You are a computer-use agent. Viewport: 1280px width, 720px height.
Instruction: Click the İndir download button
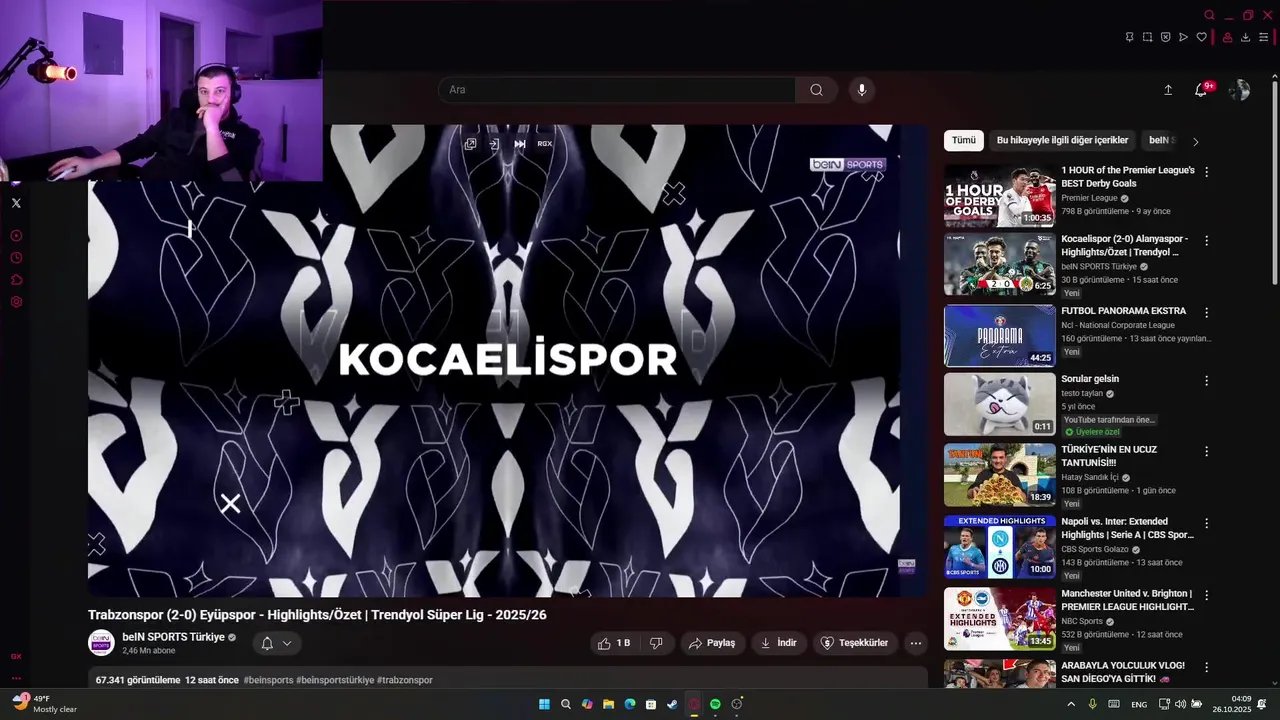pos(779,643)
